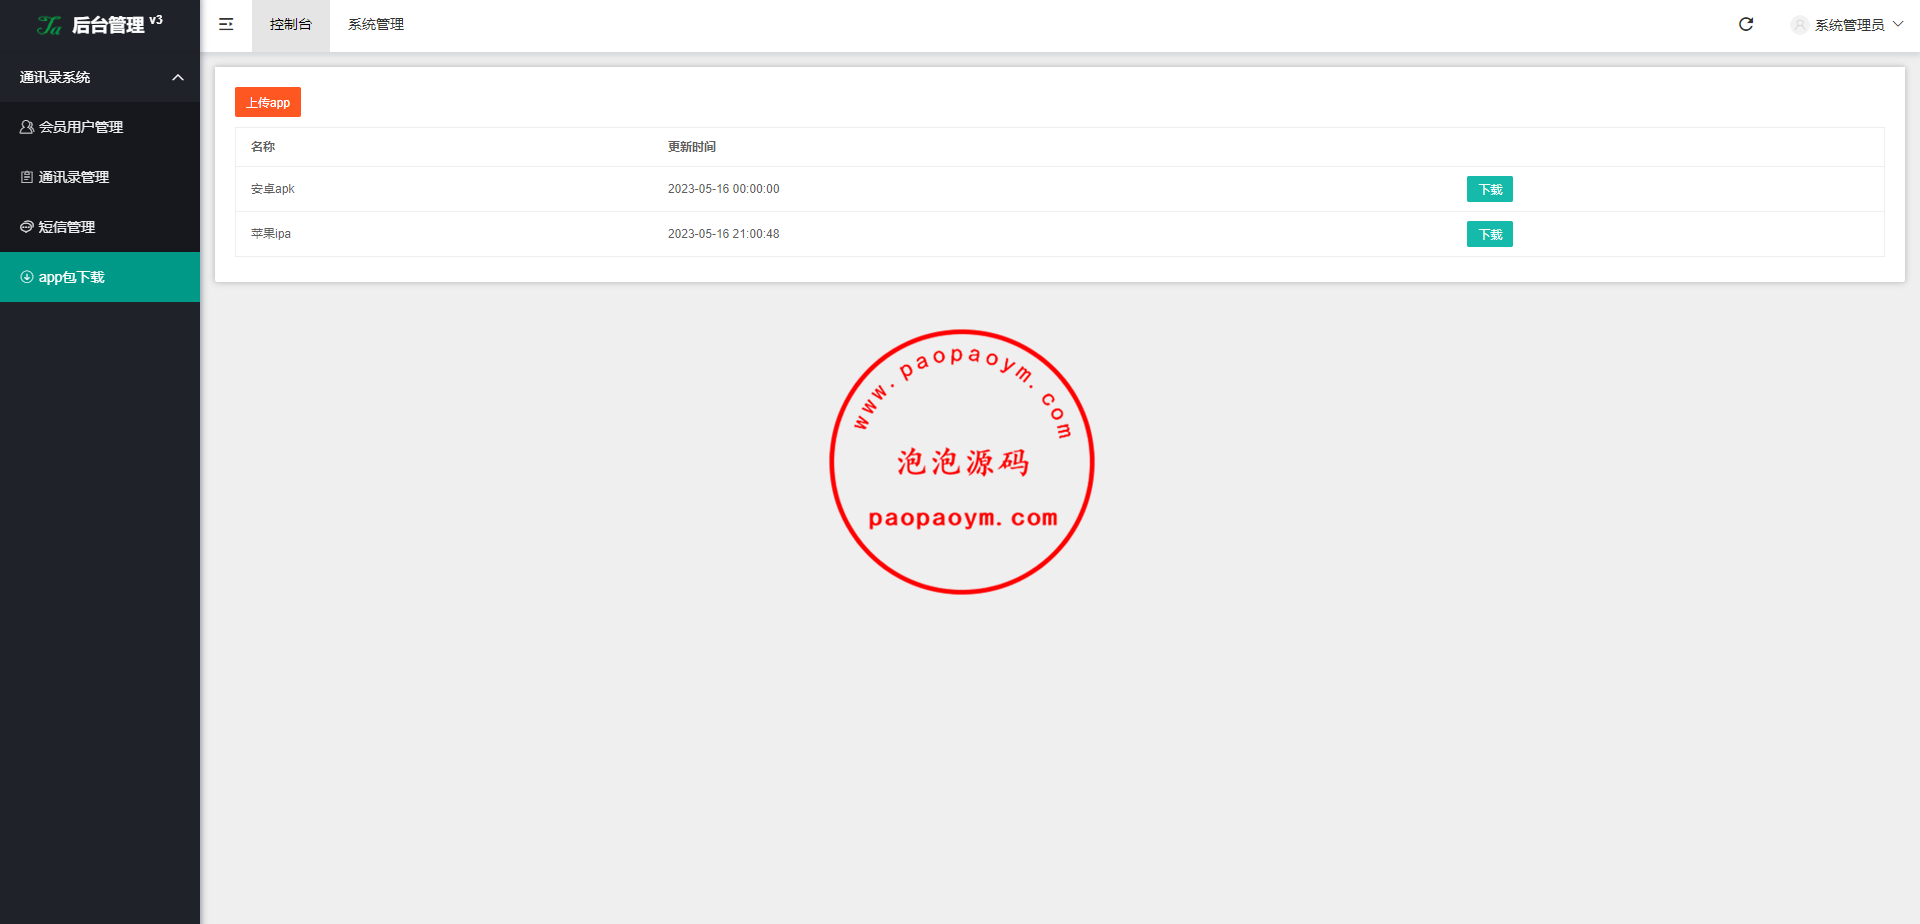Click the green logo in sidebar header
The image size is (1920, 924).
[x=49, y=25]
